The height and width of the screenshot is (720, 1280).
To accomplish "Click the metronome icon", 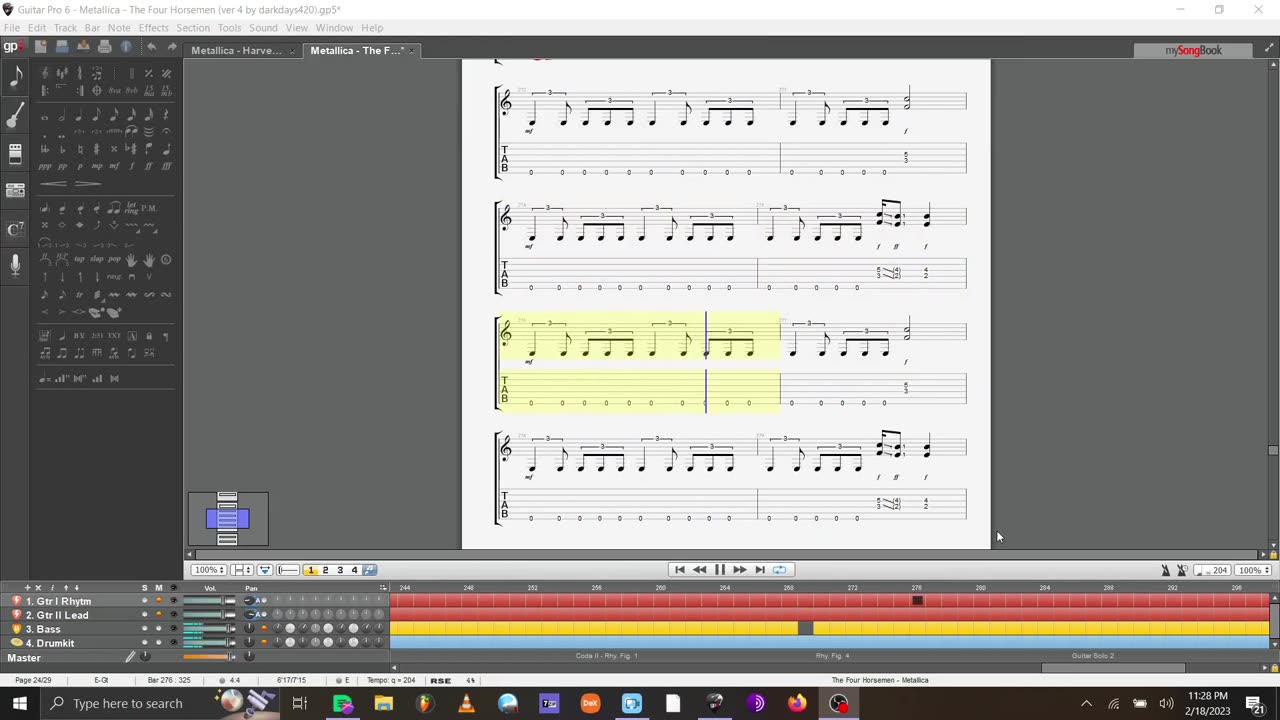I will [x=1165, y=570].
